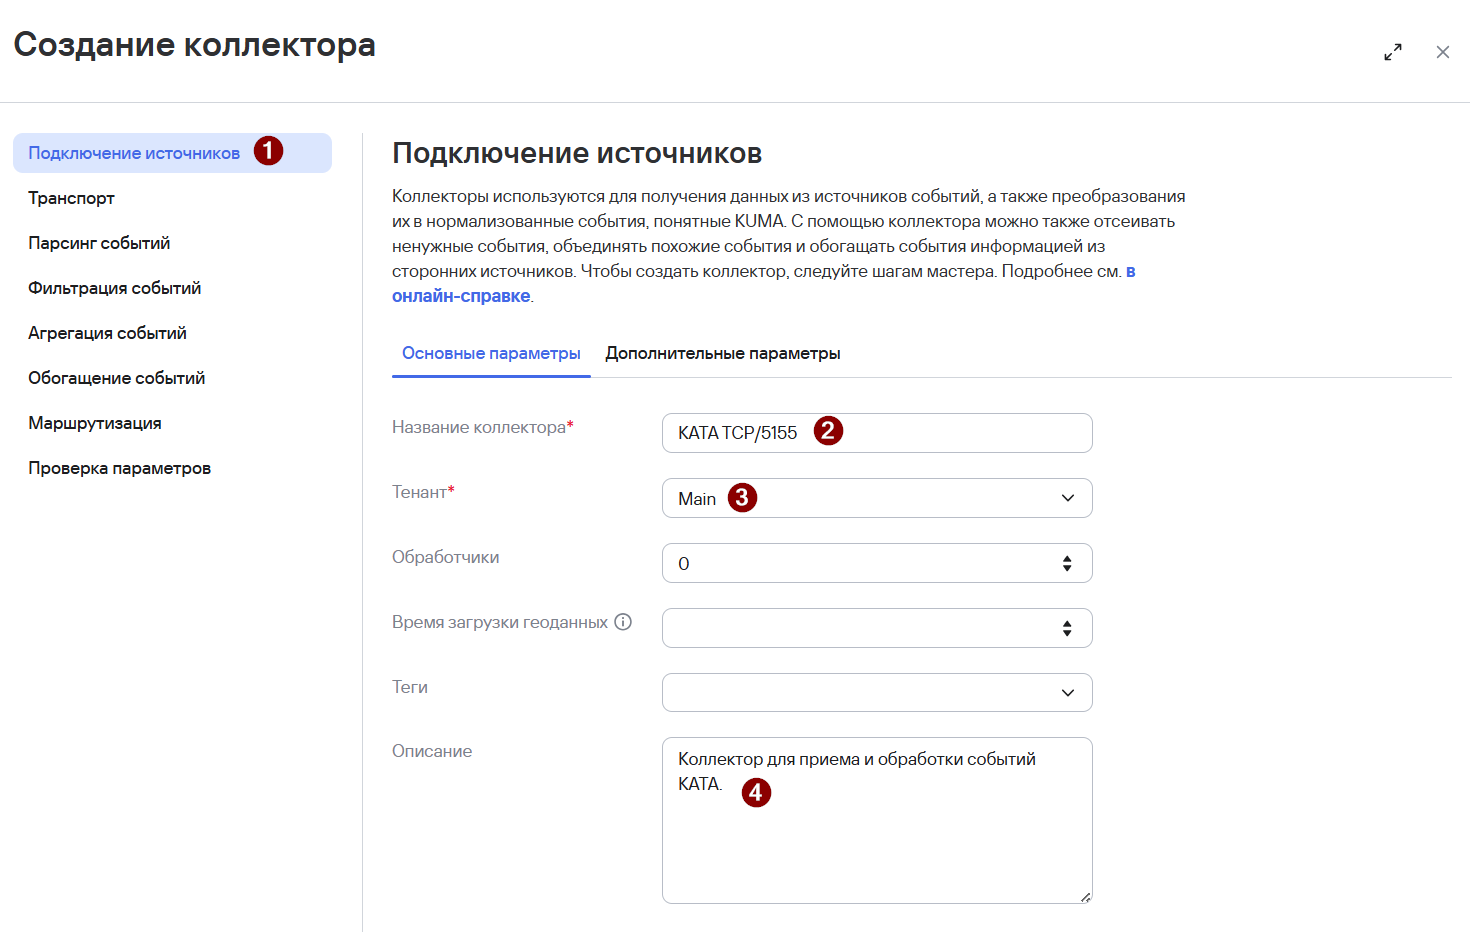
Task: Select the Подключение источников sidebar step
Action: click(134, 153)
